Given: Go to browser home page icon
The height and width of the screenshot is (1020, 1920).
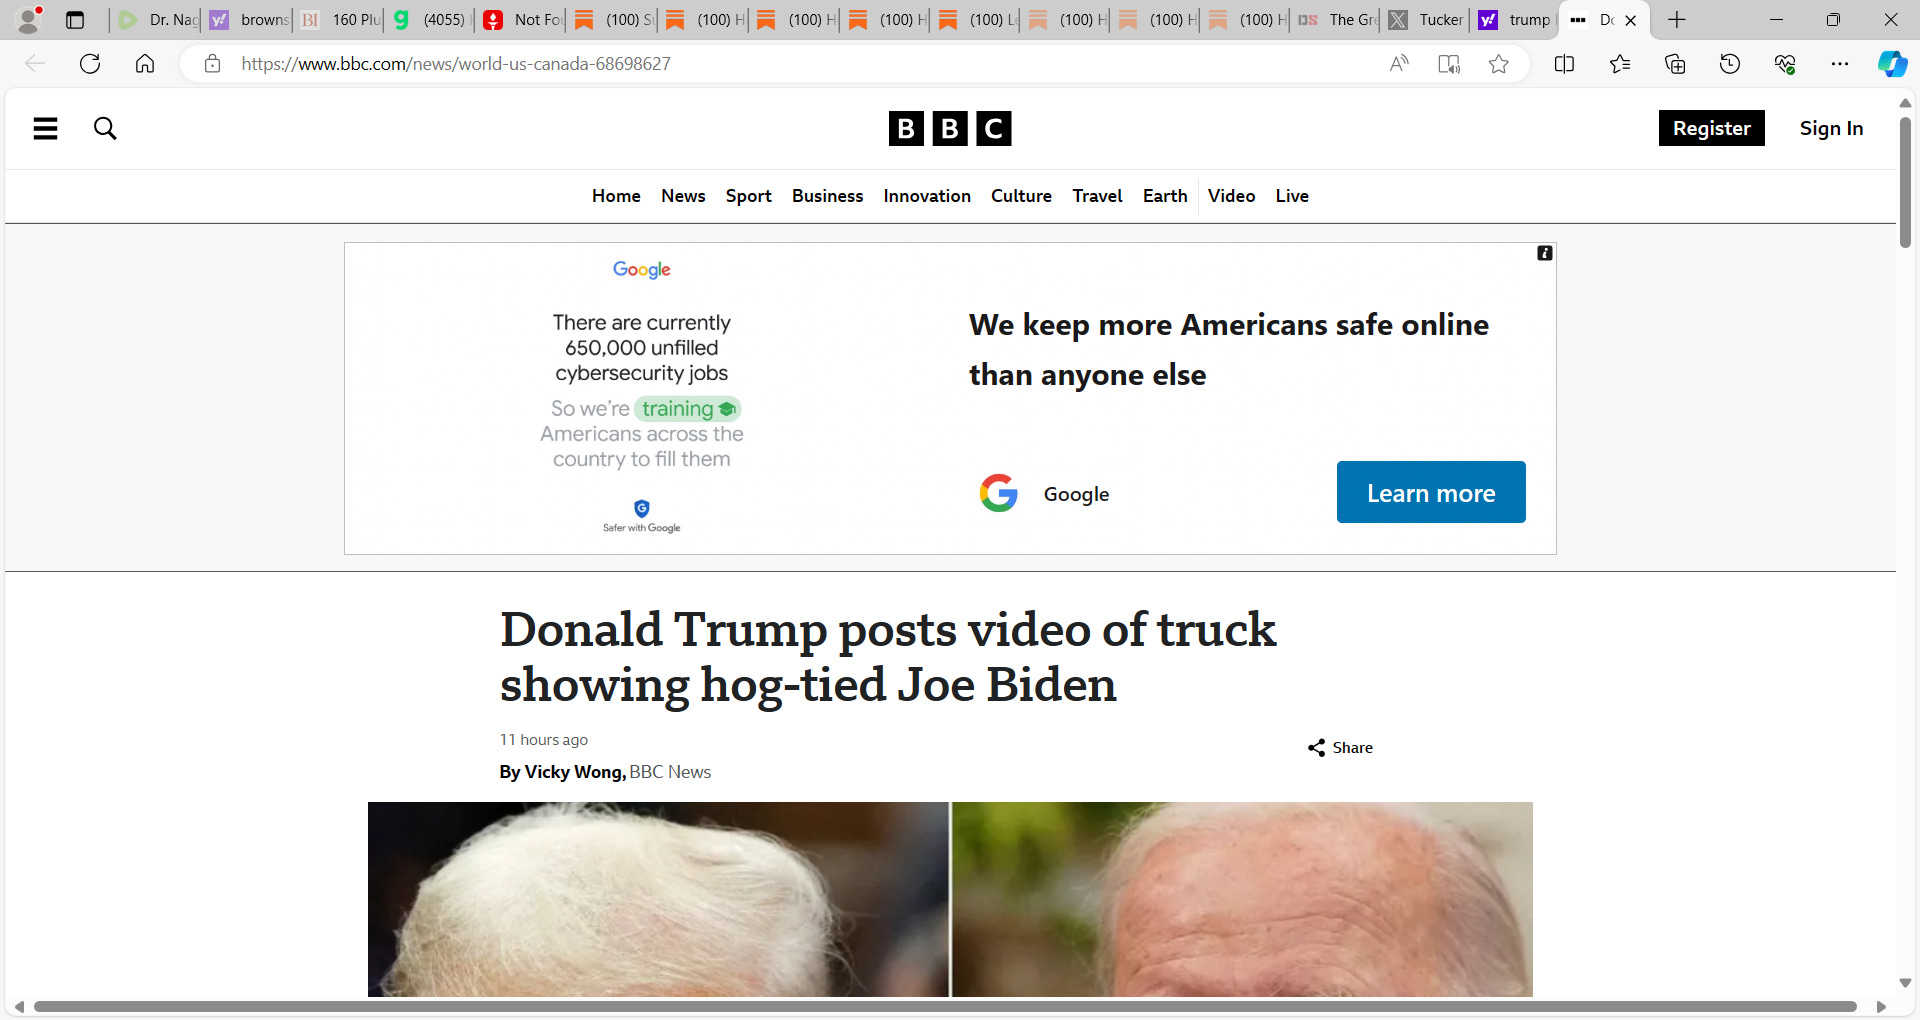Looking at the screenshot, I should [145, 64].
